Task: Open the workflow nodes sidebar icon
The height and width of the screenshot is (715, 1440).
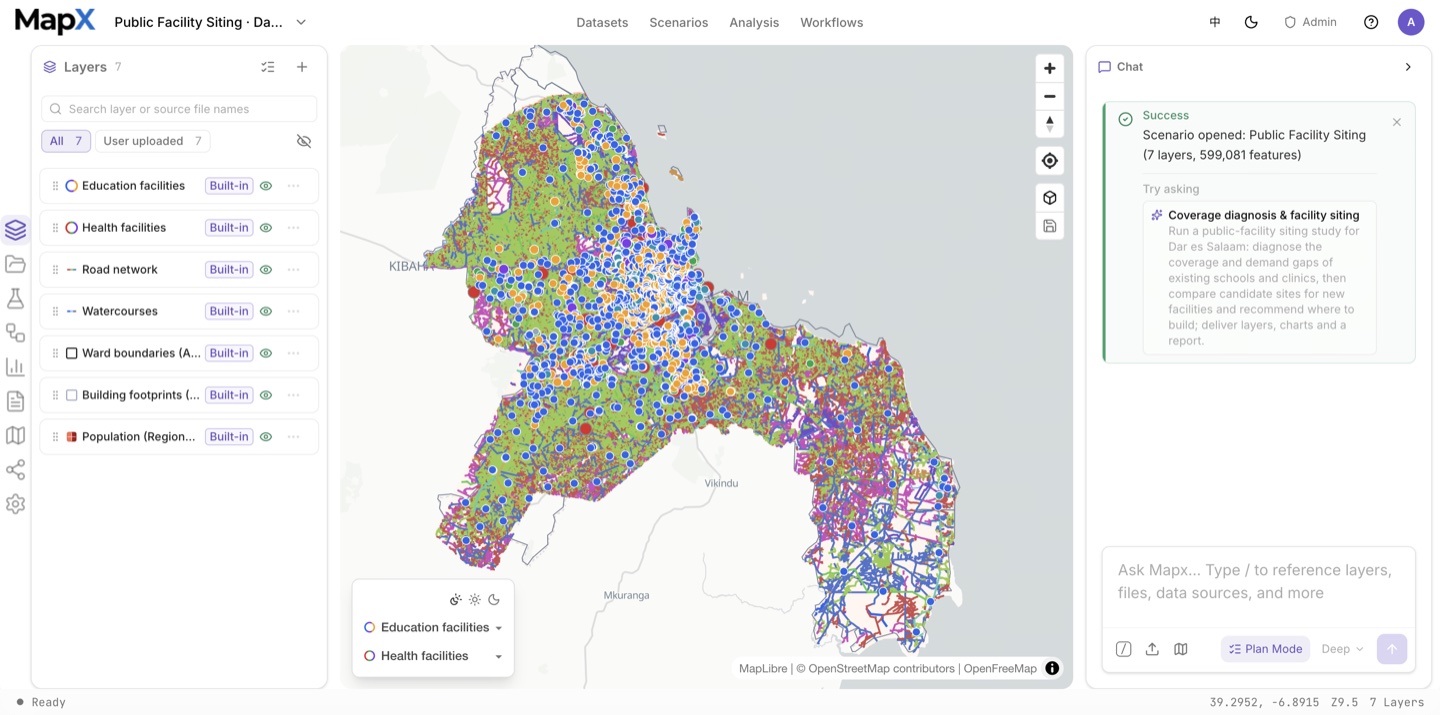Action: pyautogui.click(x=15, y=333)
